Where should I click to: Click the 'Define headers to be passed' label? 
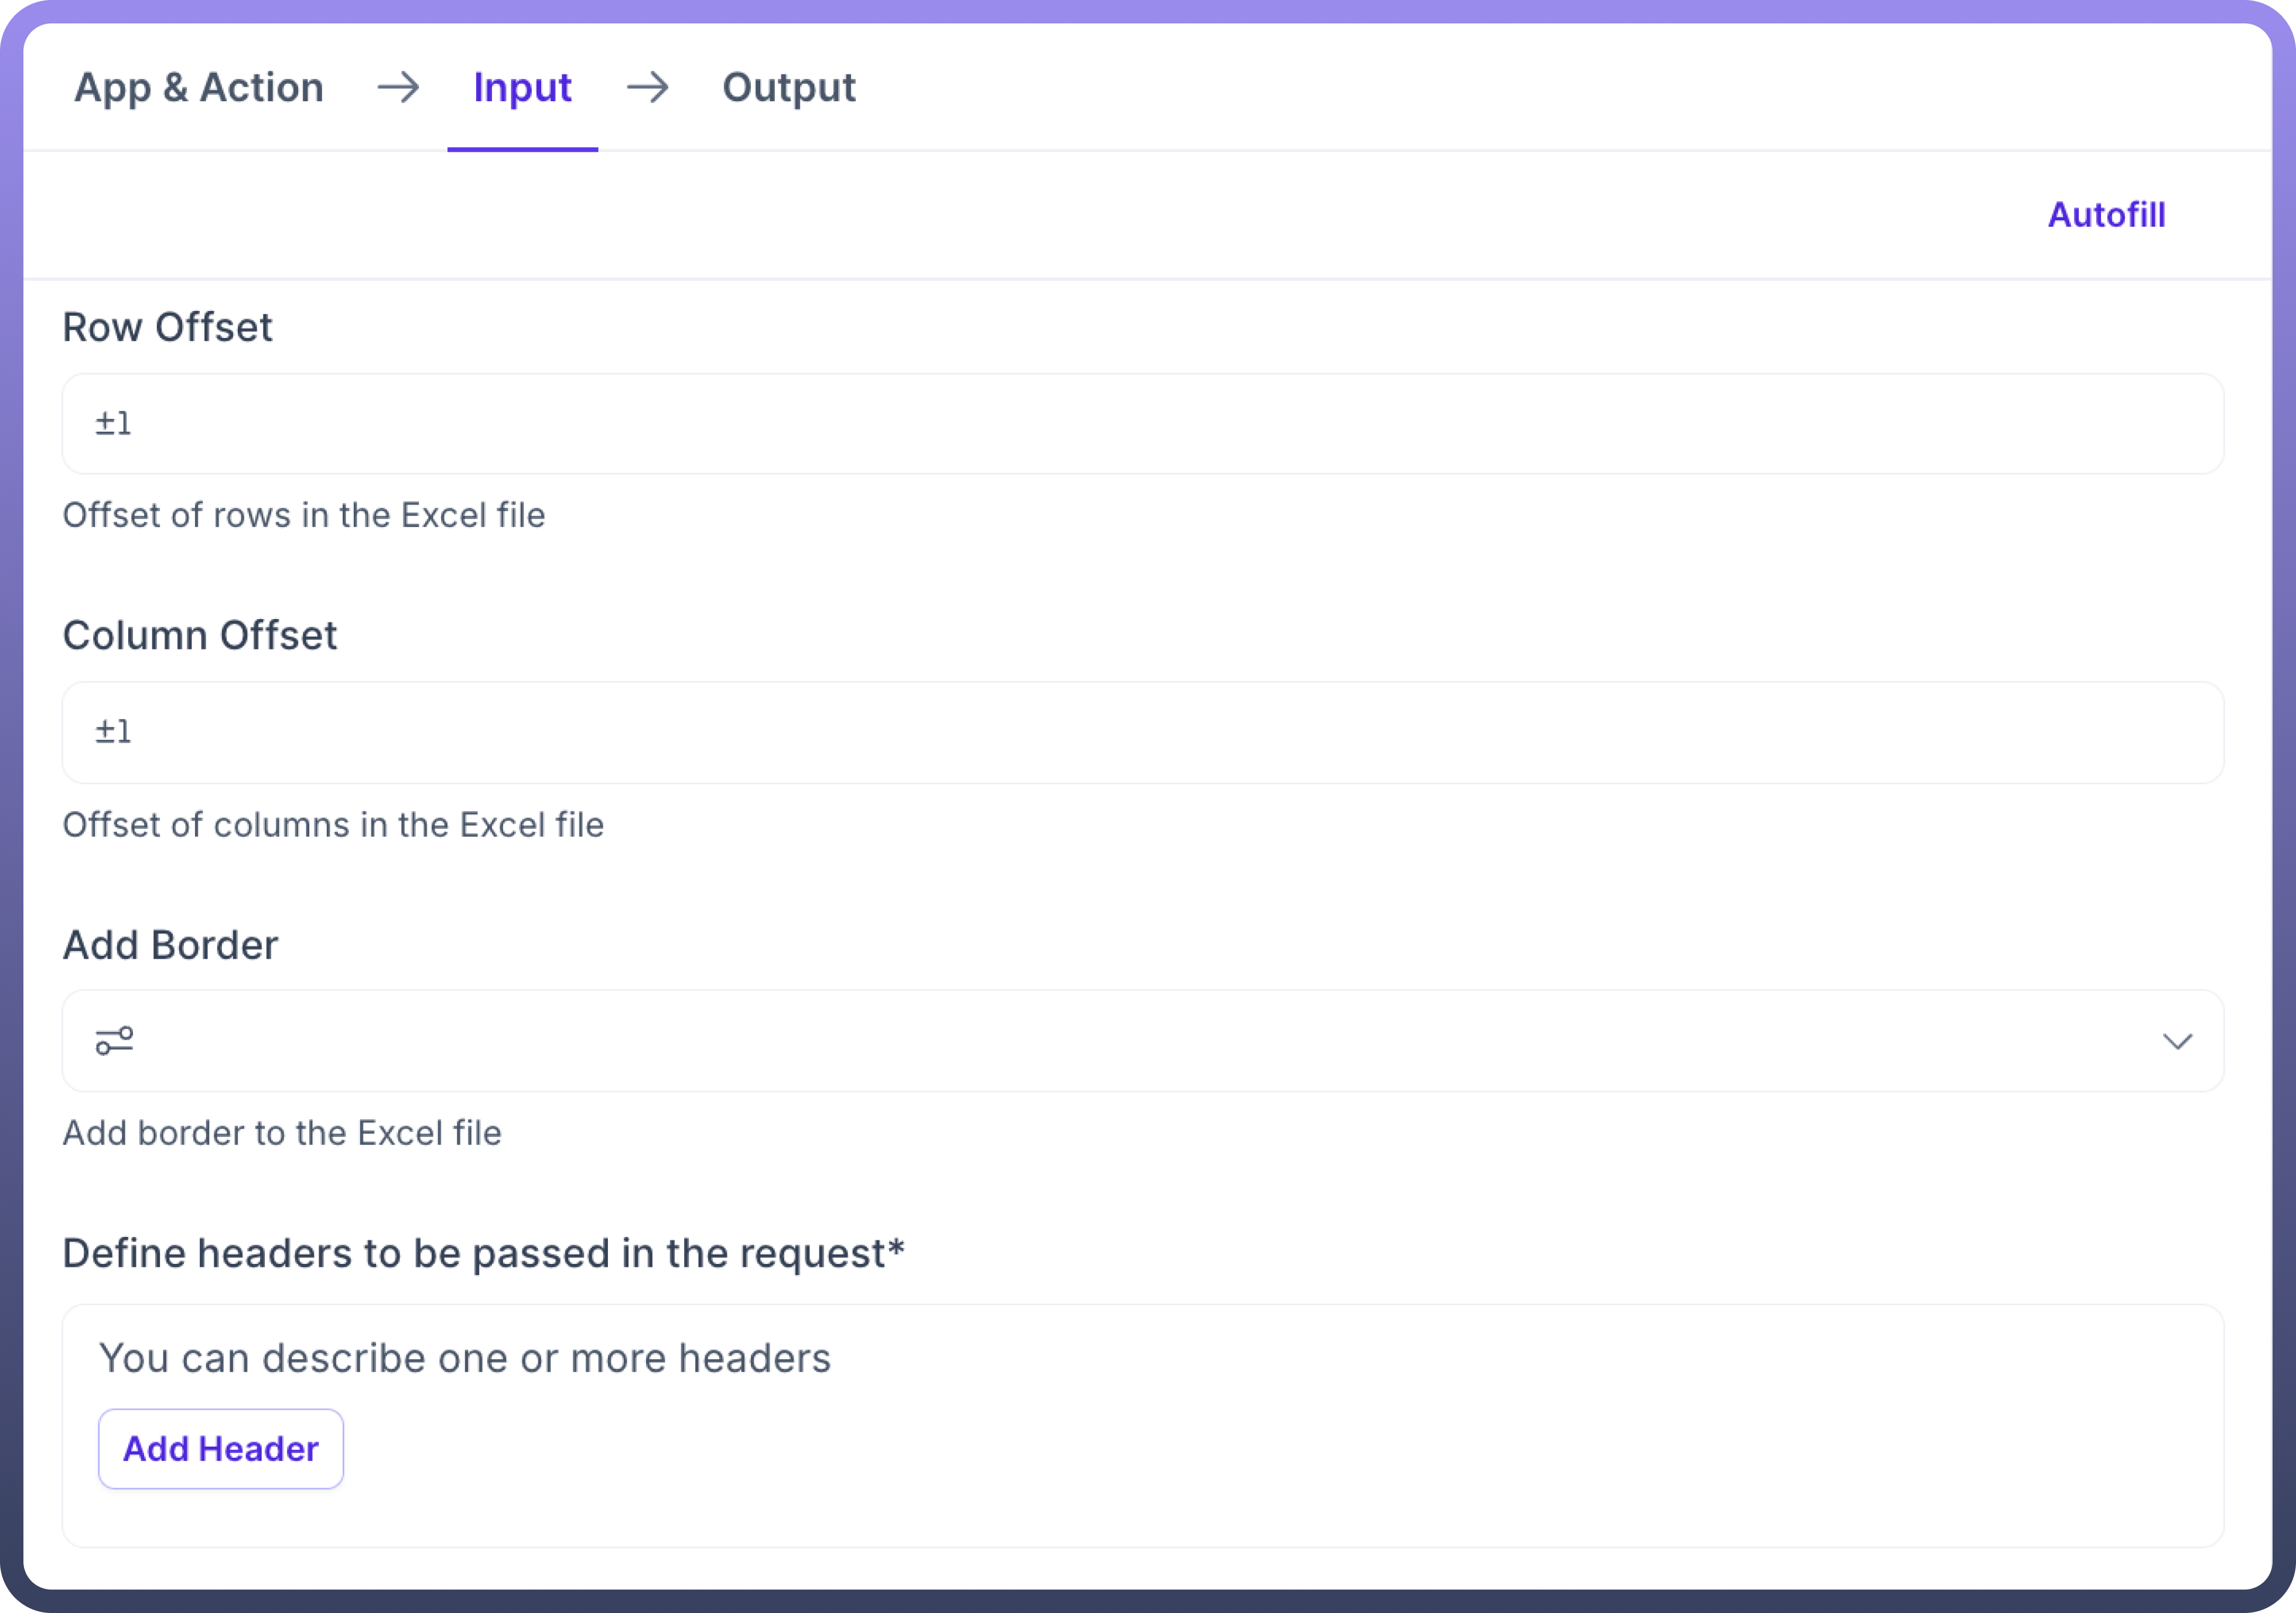tap(483, 1253)
